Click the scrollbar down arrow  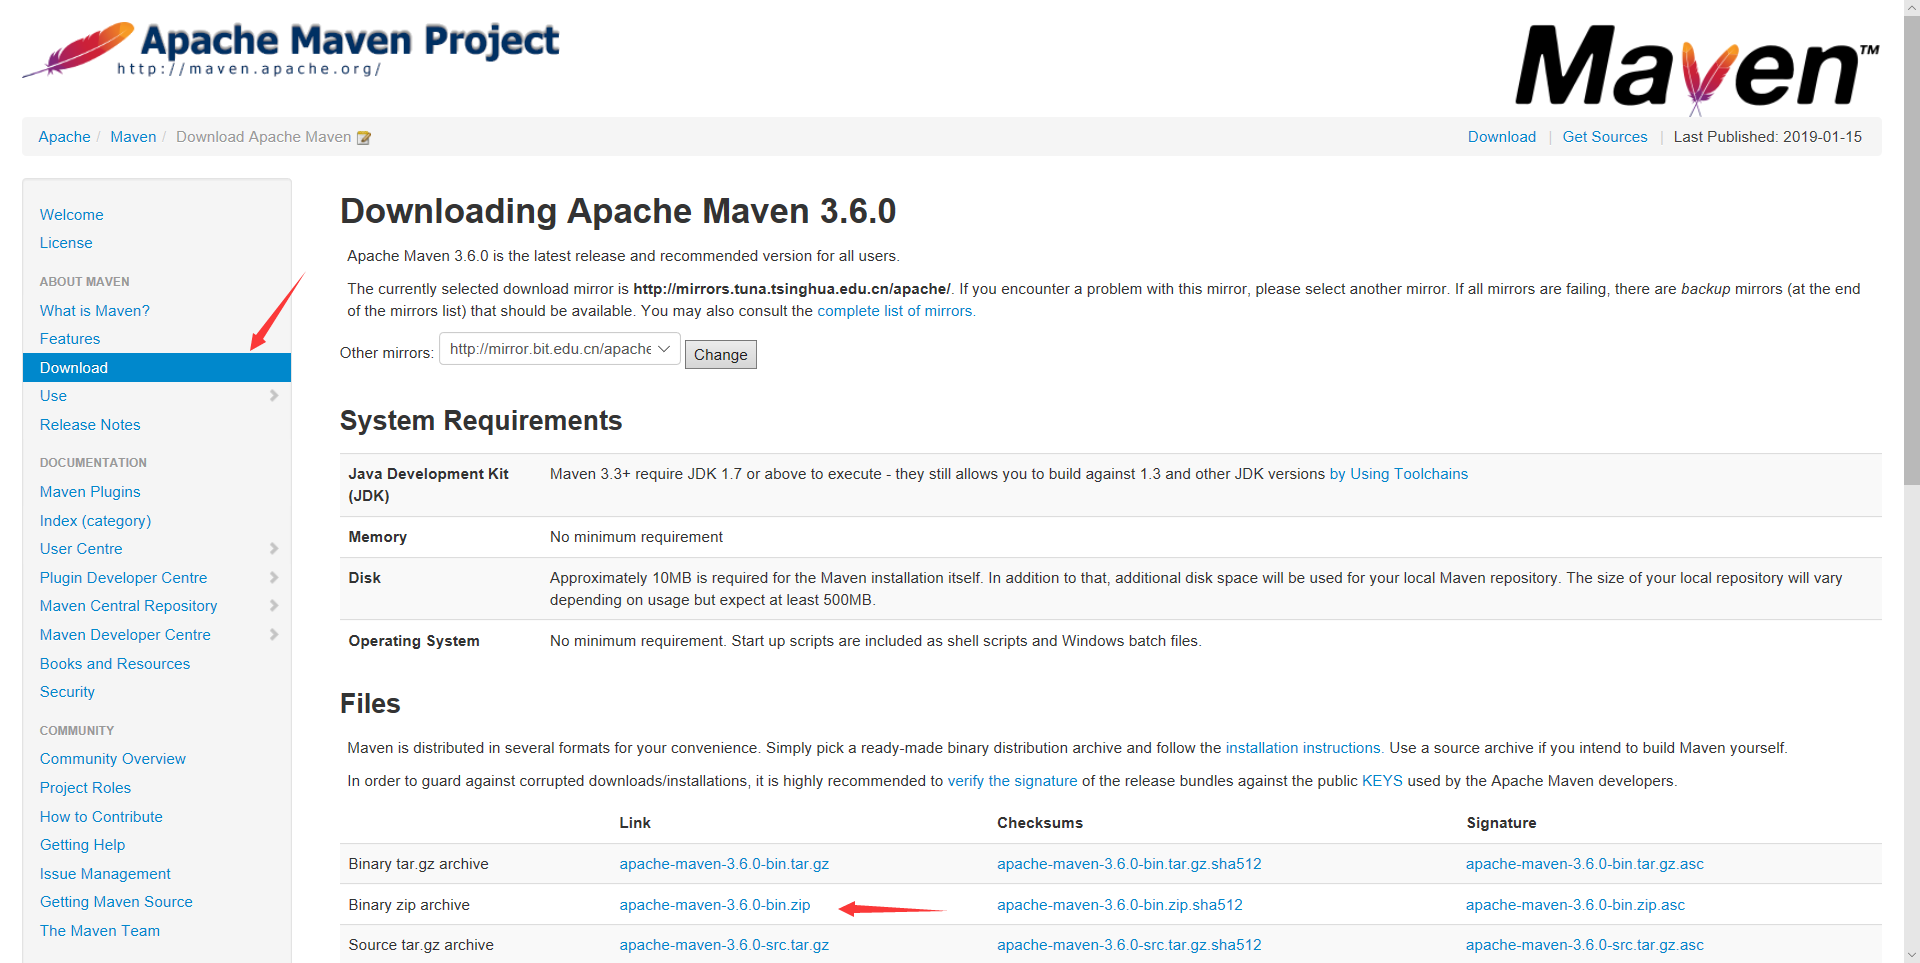click(x=1911, y=954)
